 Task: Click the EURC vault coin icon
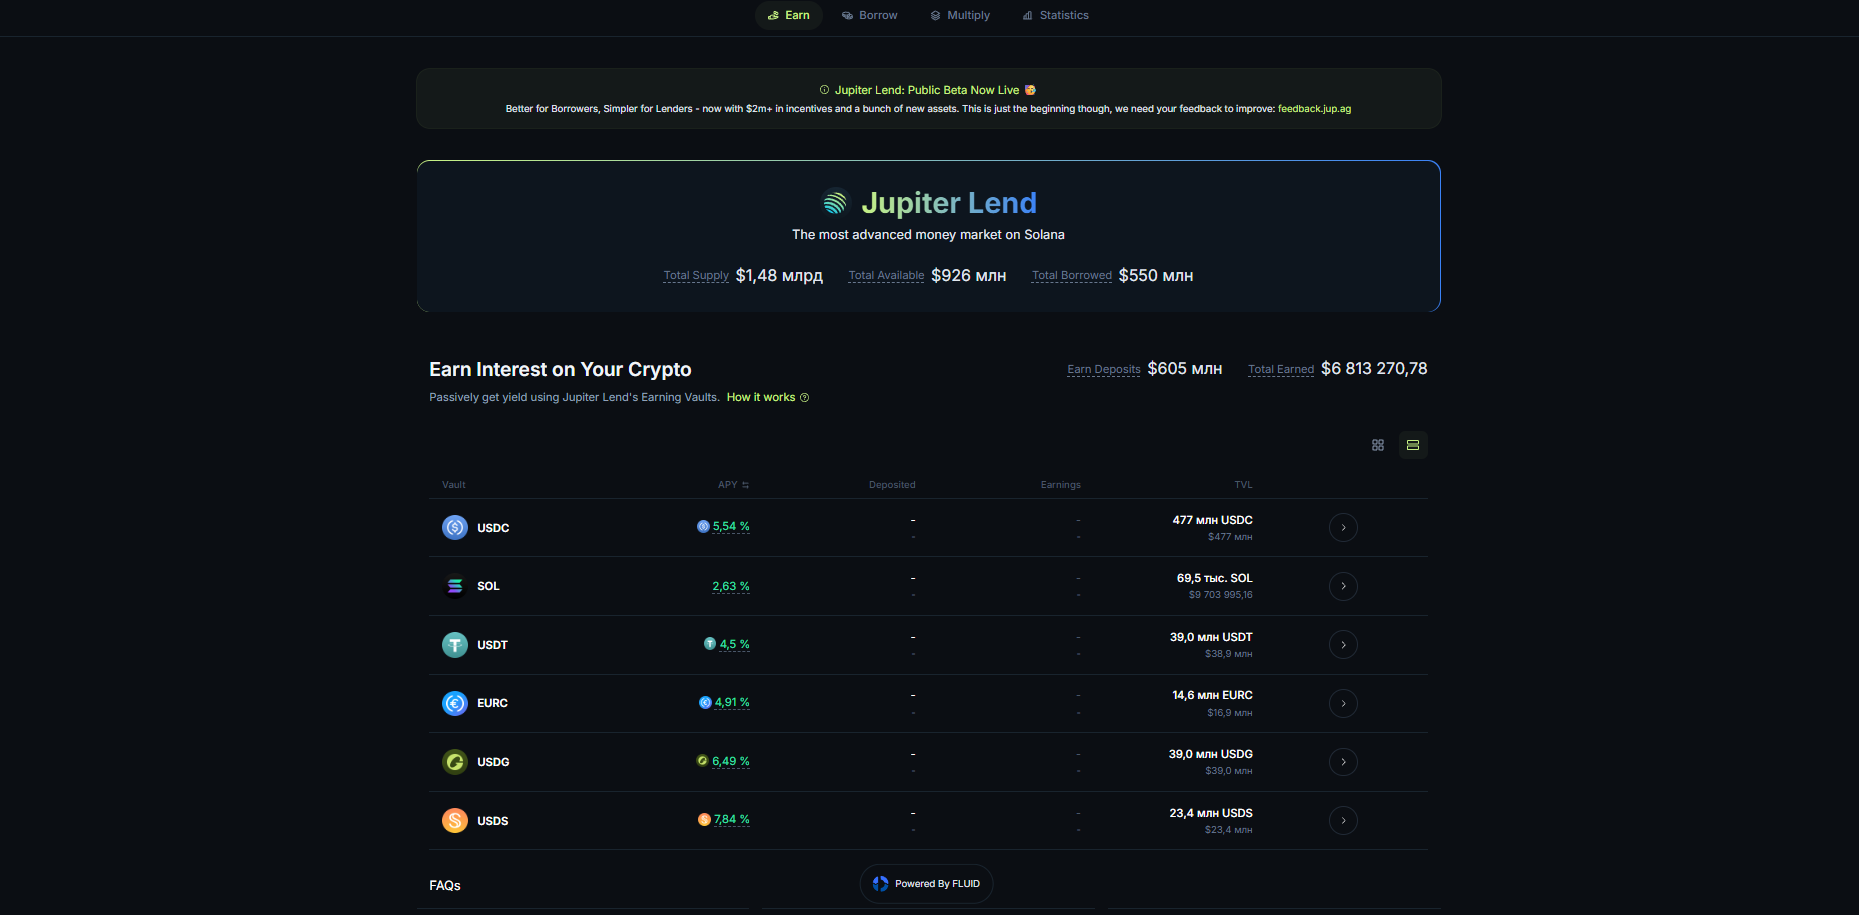(x=454, y=703)
